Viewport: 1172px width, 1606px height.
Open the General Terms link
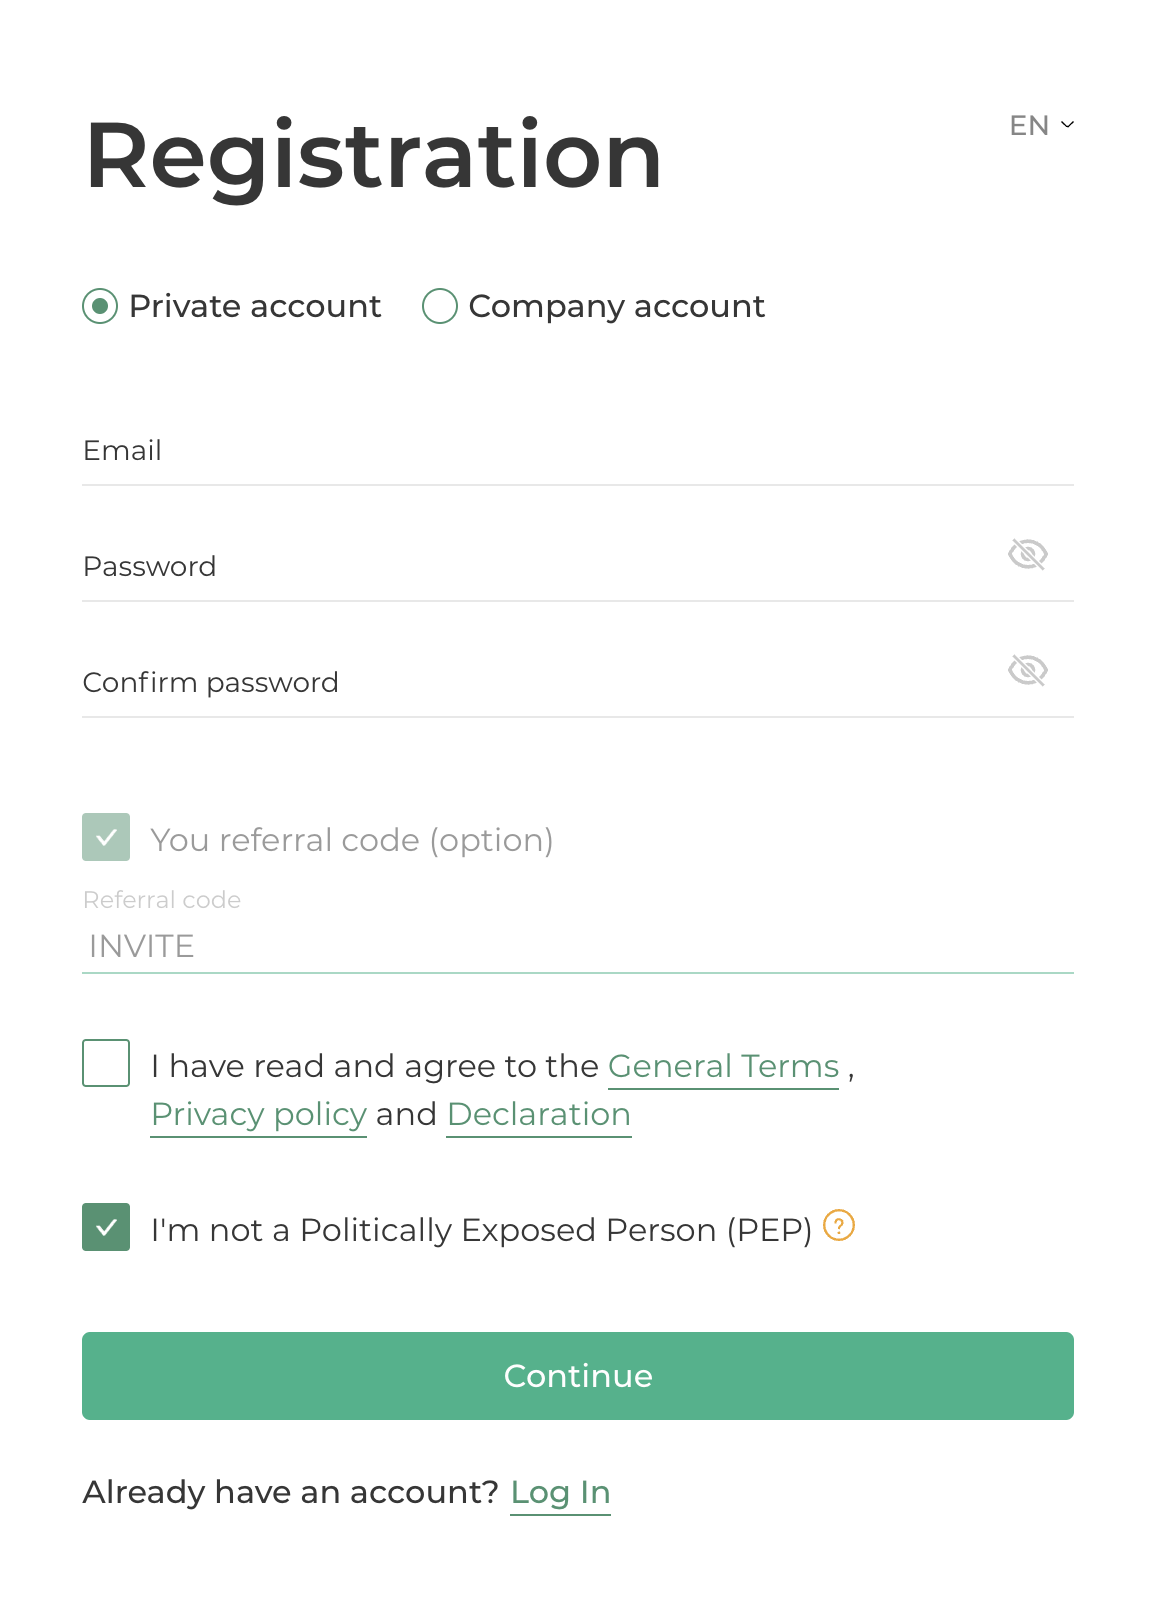[x=723, y=1067]
